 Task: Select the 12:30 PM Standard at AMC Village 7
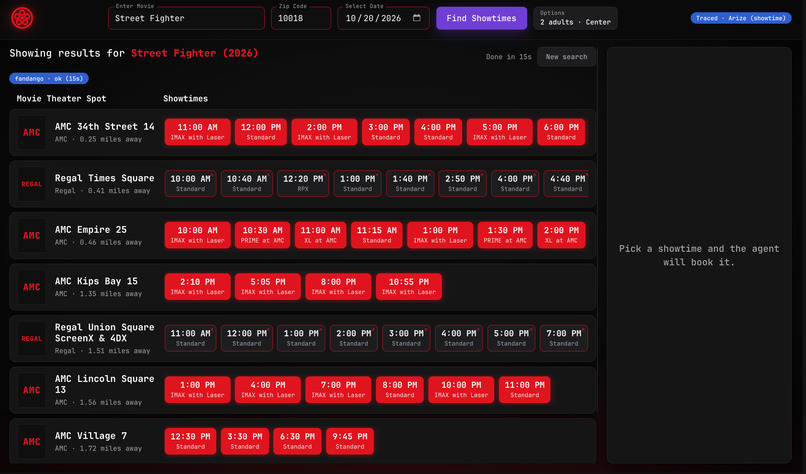click(x=190, y=441)
